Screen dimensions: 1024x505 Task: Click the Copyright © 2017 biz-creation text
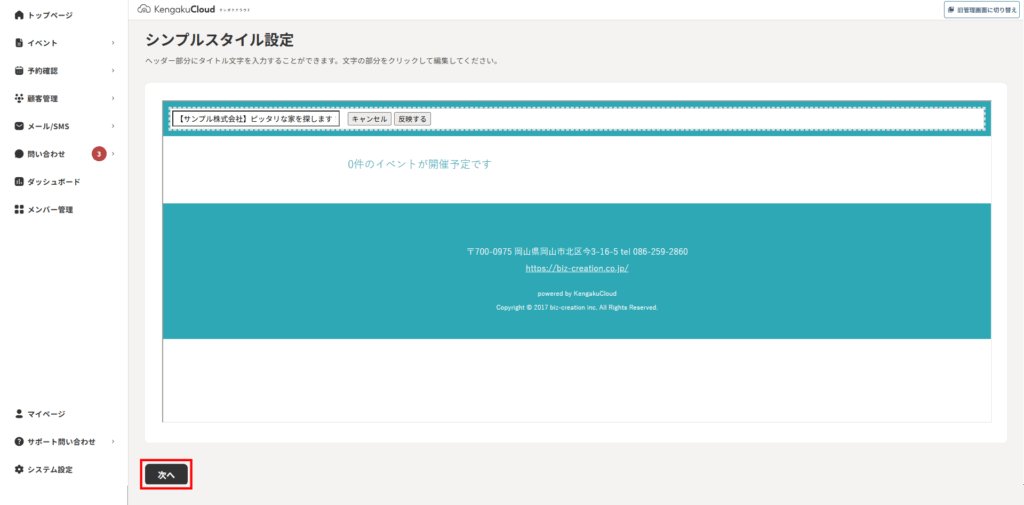(577, 307)
